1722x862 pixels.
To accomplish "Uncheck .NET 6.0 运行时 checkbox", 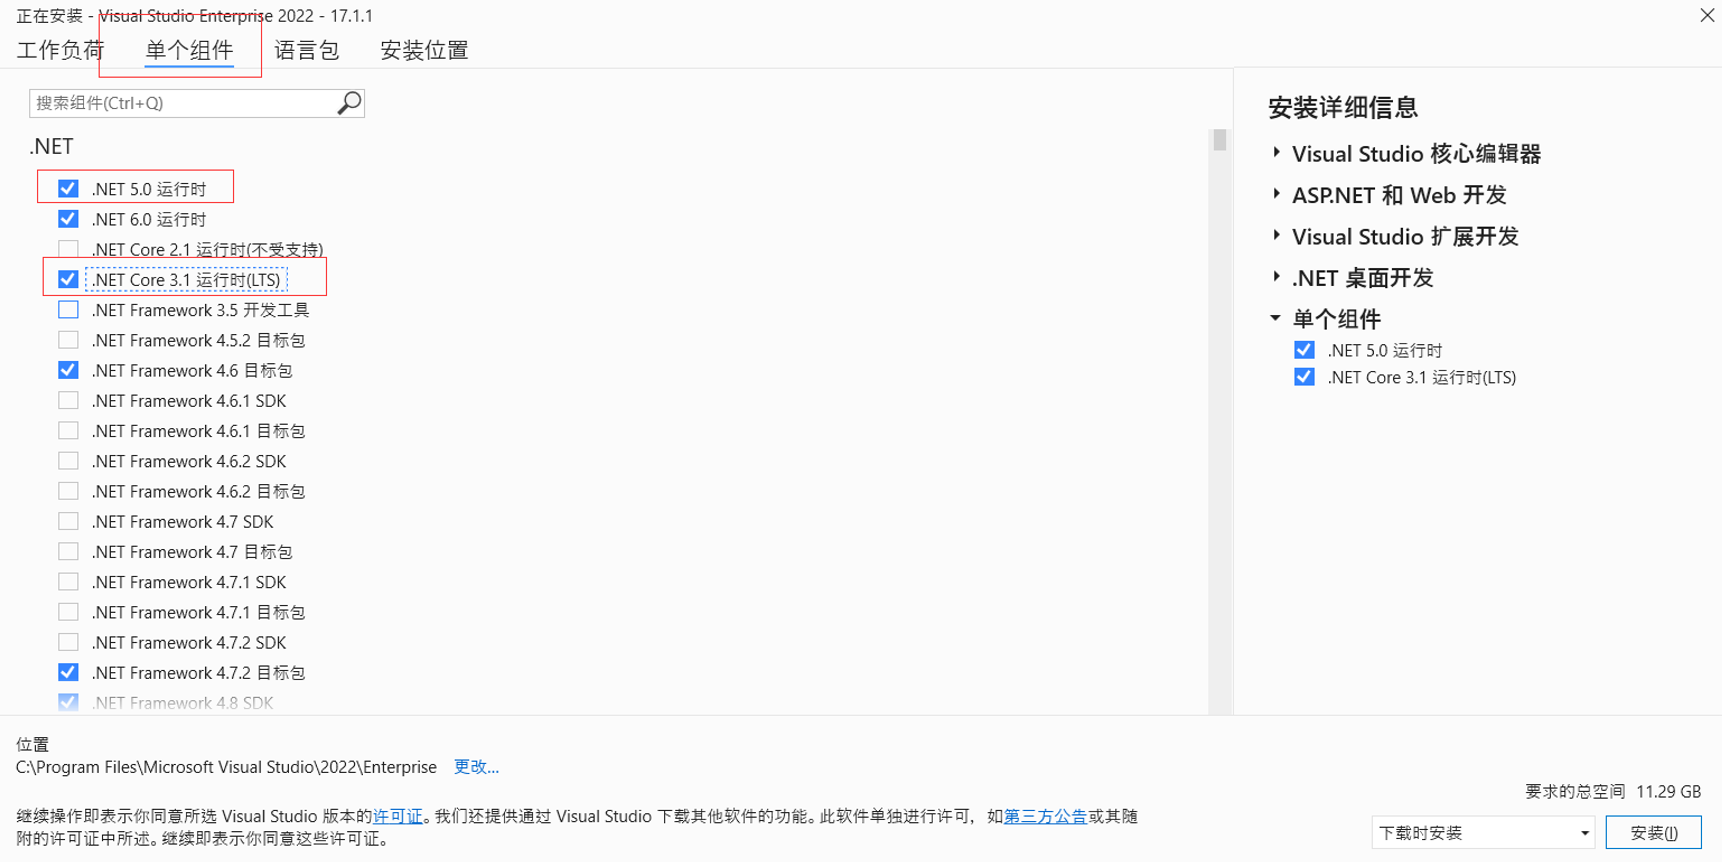I will click(x=68, y=219).
